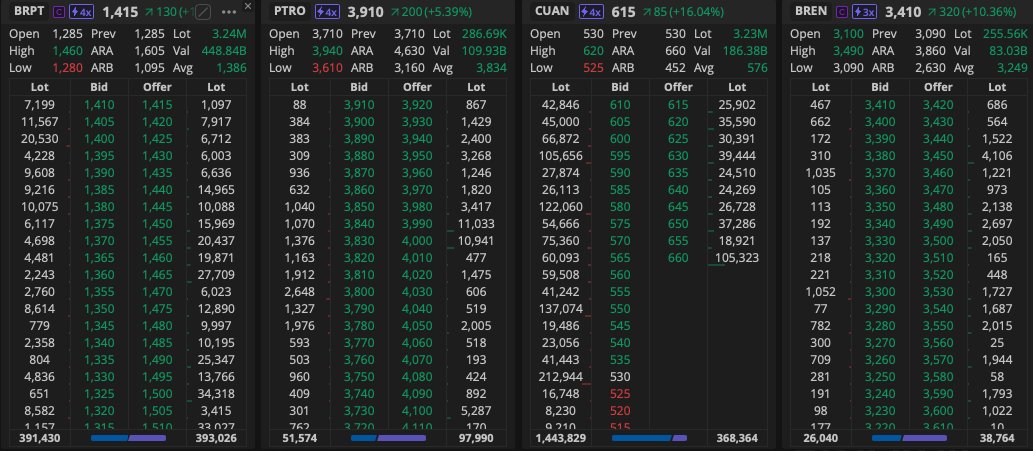Click the 4x leverage badge on CUAN

(591, 12)
